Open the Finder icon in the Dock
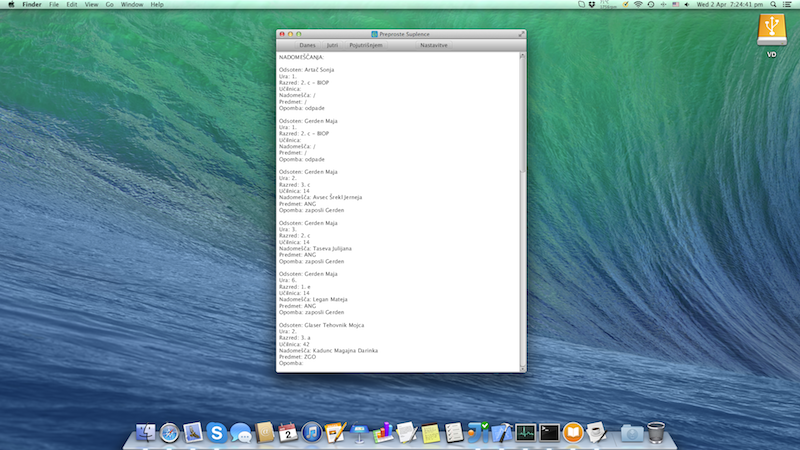Image resolution: width=800 pixels, height=450 pixels. 145,432
